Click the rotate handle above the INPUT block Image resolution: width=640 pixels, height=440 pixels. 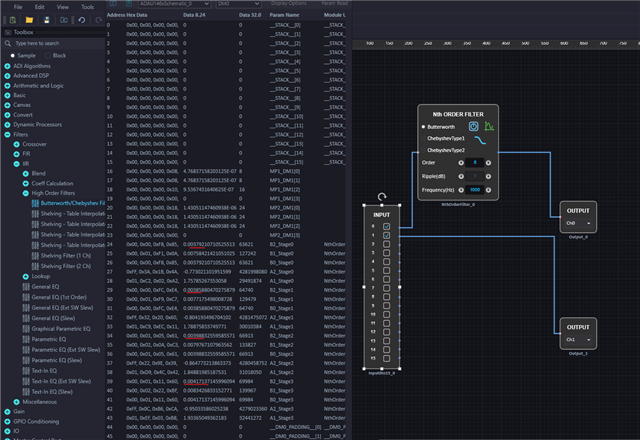click(x=382, y=197)
